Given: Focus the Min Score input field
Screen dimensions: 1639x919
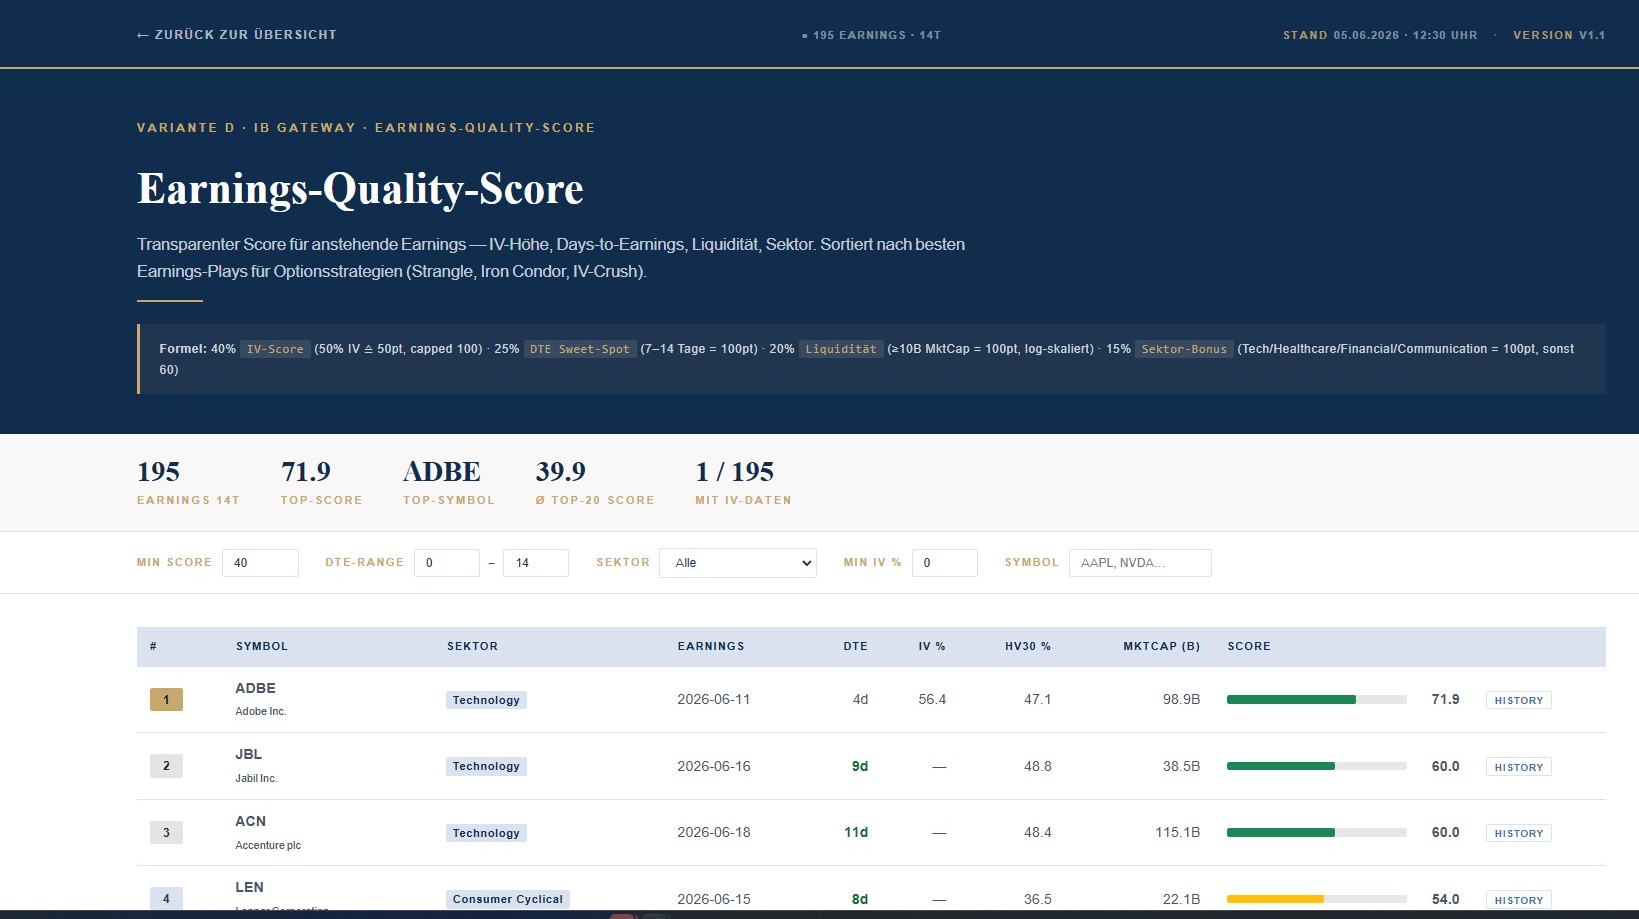Looking at the screenshot, I should (260, 563).
